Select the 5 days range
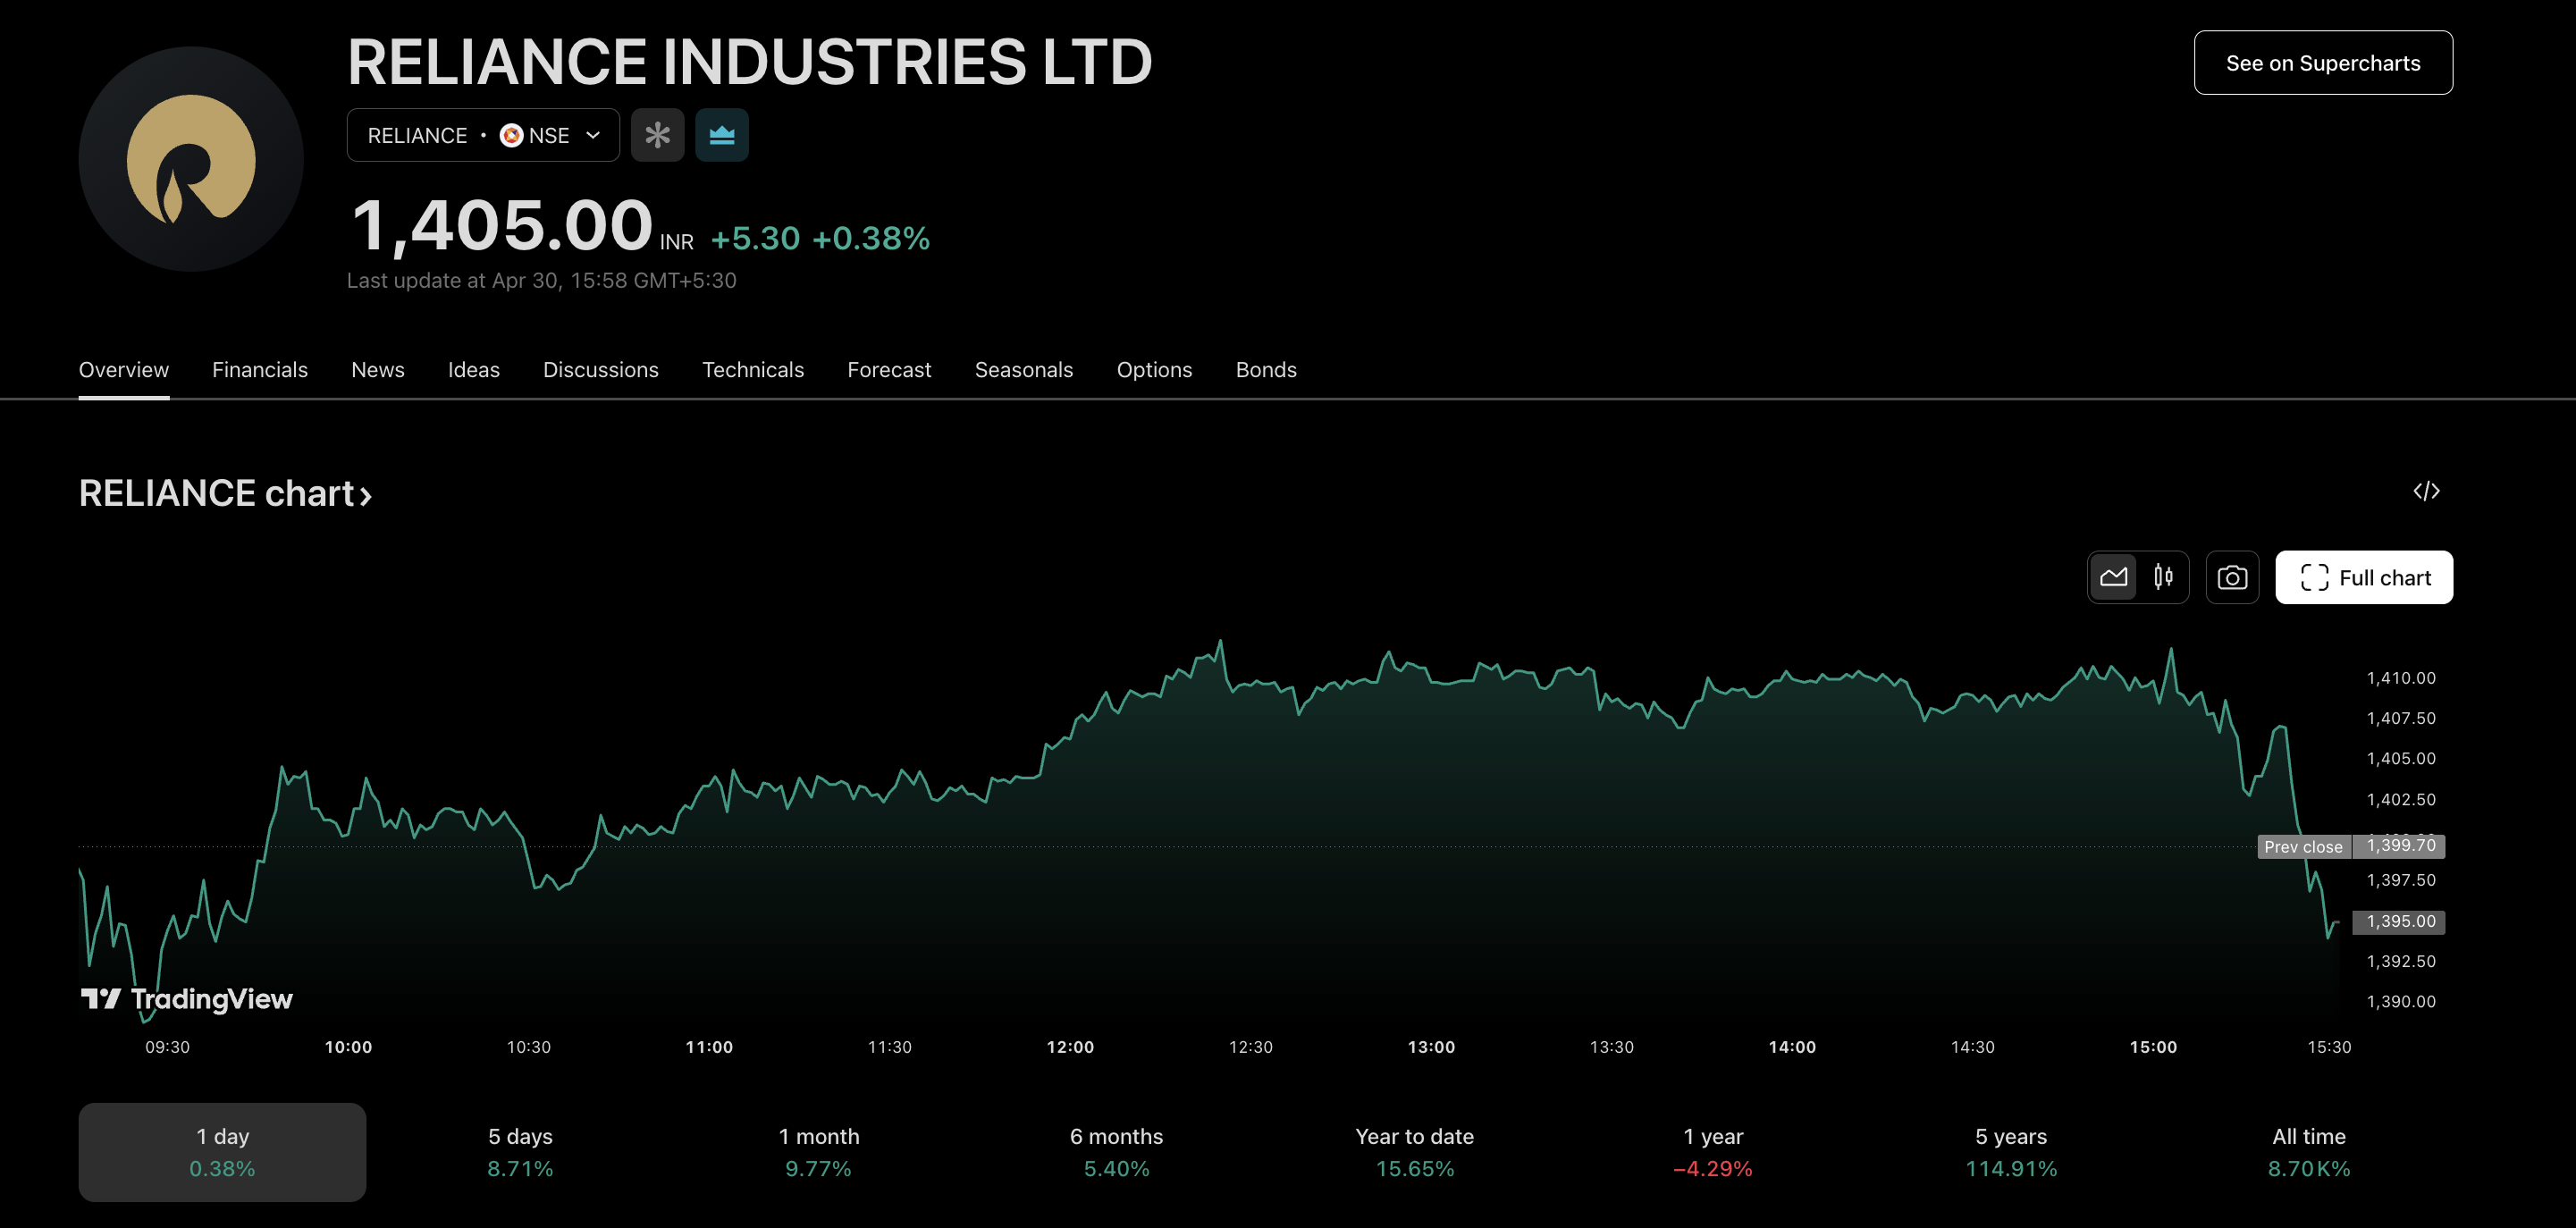The width and height of the screenshot is (2576, 1228). tap(520, 1152)
